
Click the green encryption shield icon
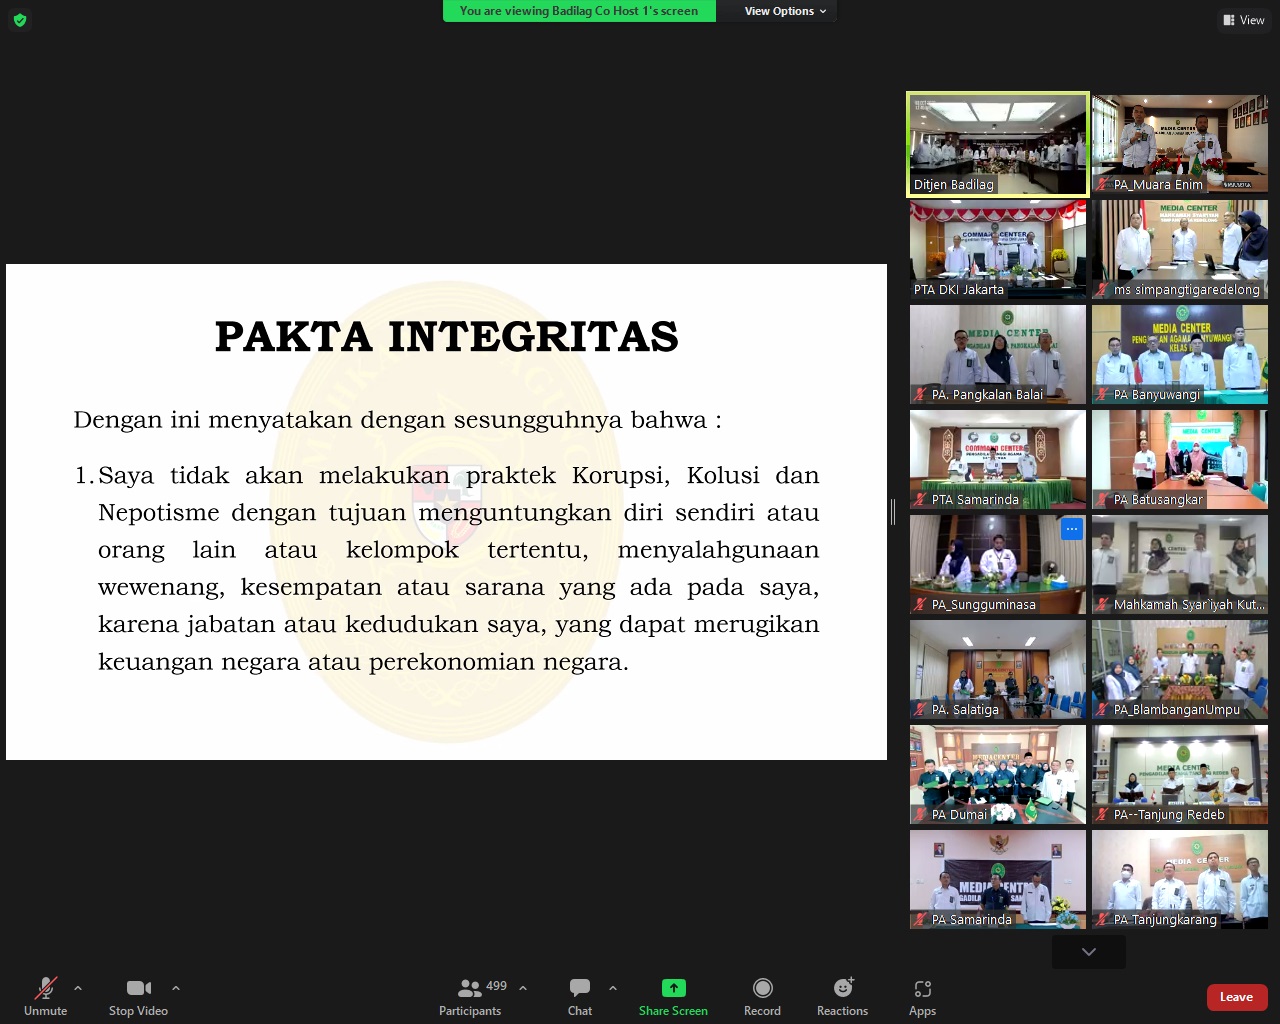pyautogui.click(x=20, y=20)
